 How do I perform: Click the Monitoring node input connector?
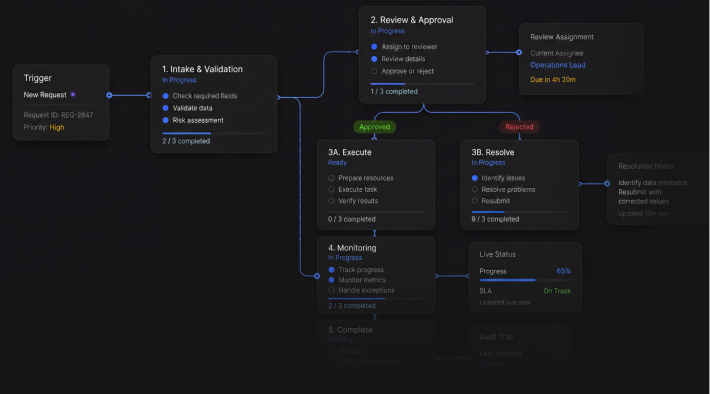(x=317, y=276)
